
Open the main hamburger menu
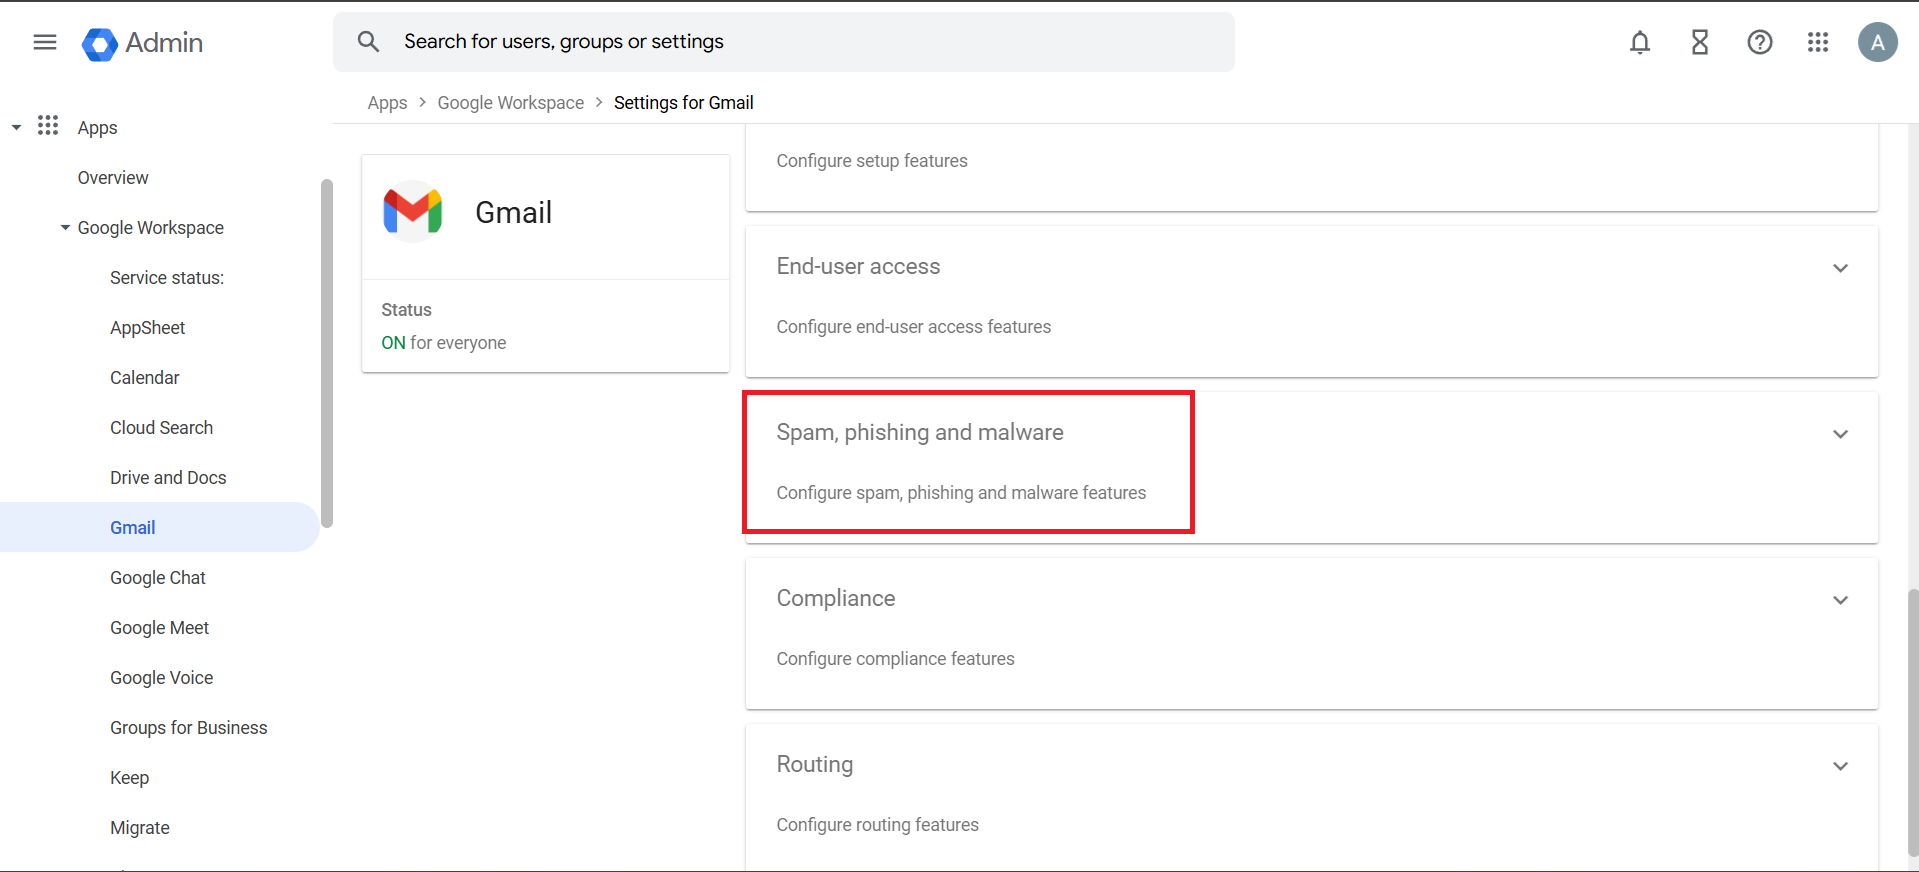[x=45, y=42]
